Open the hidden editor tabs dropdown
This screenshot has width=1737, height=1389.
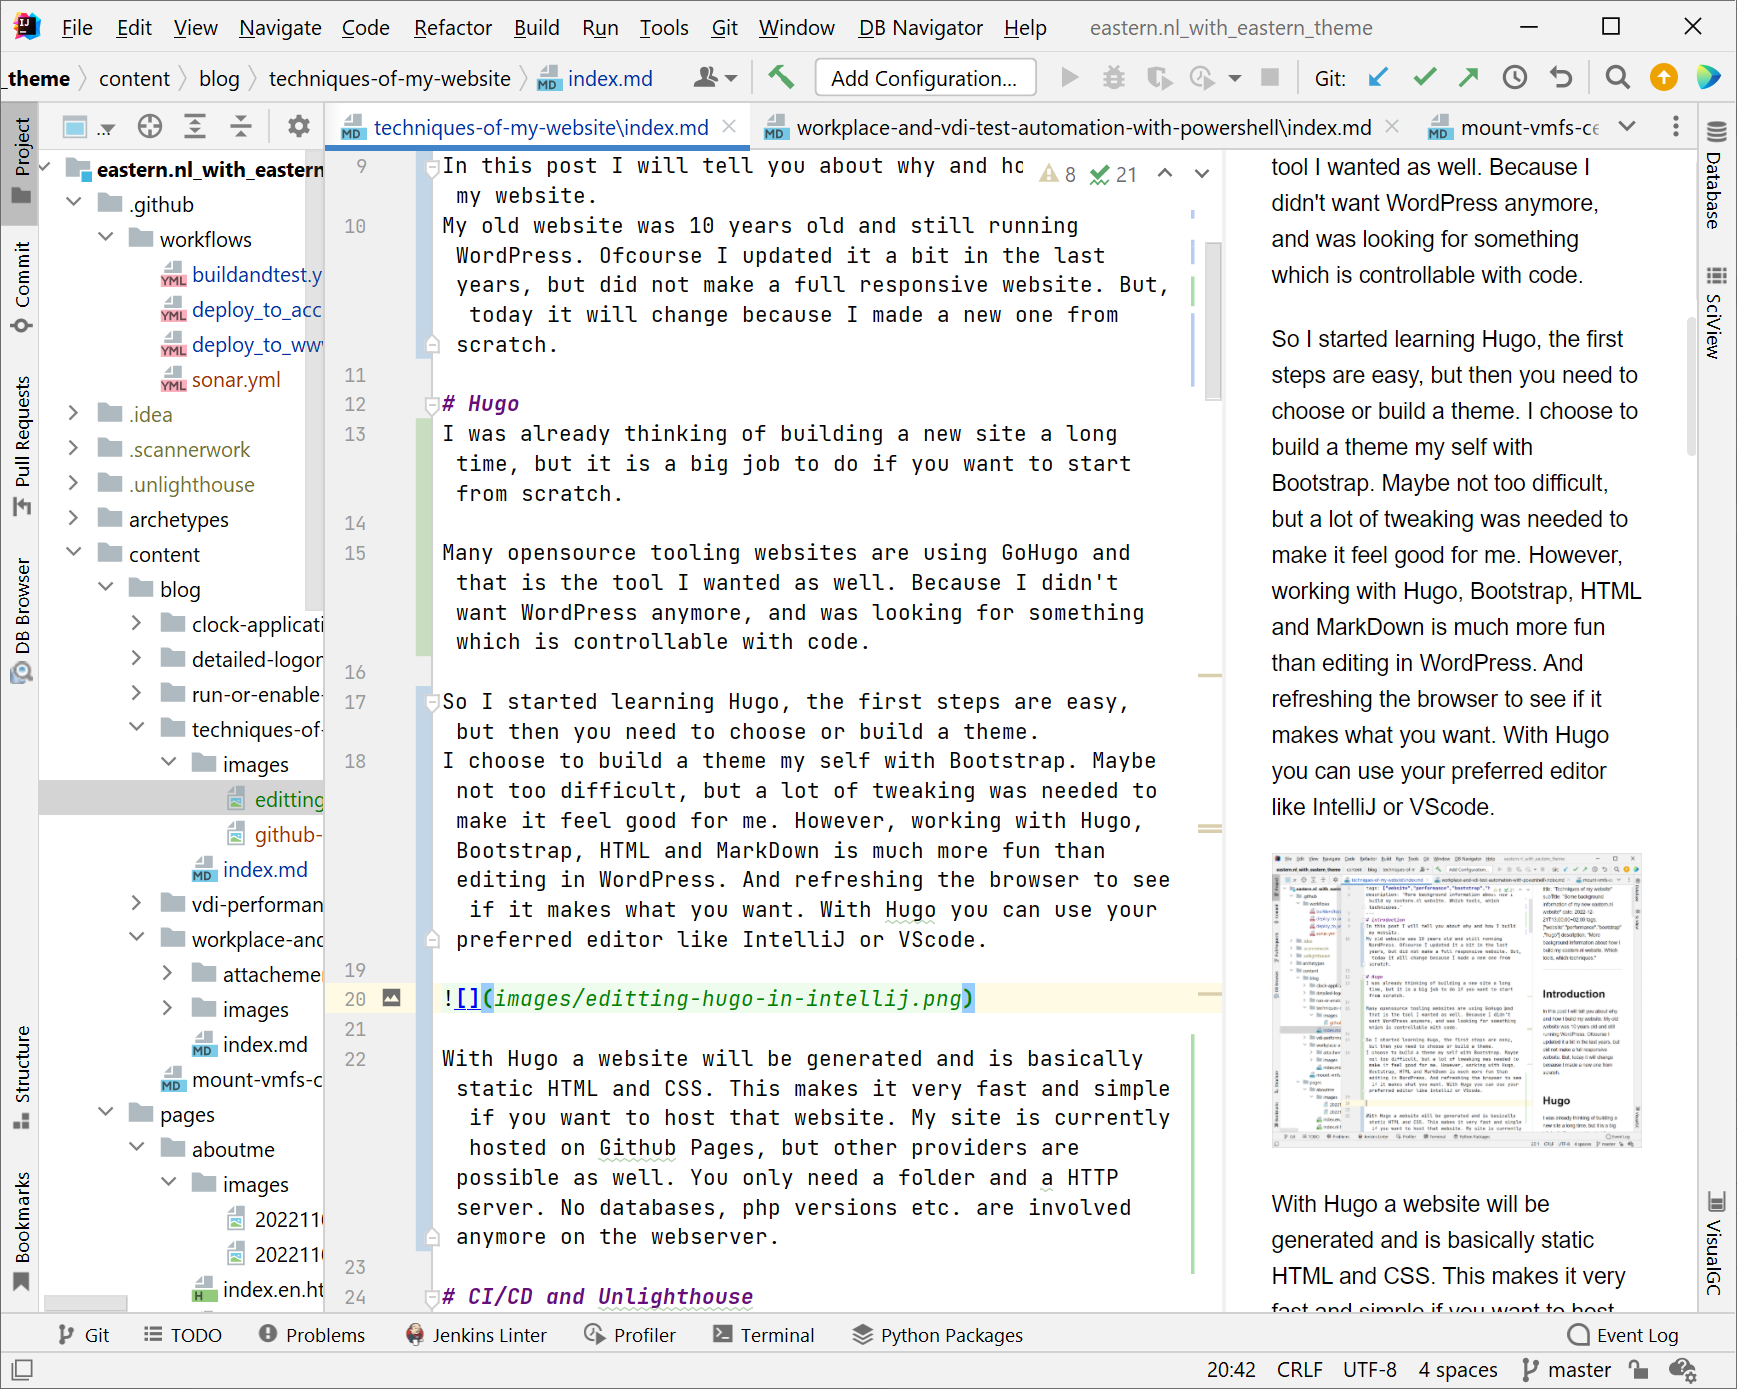tap(1627, 127)
